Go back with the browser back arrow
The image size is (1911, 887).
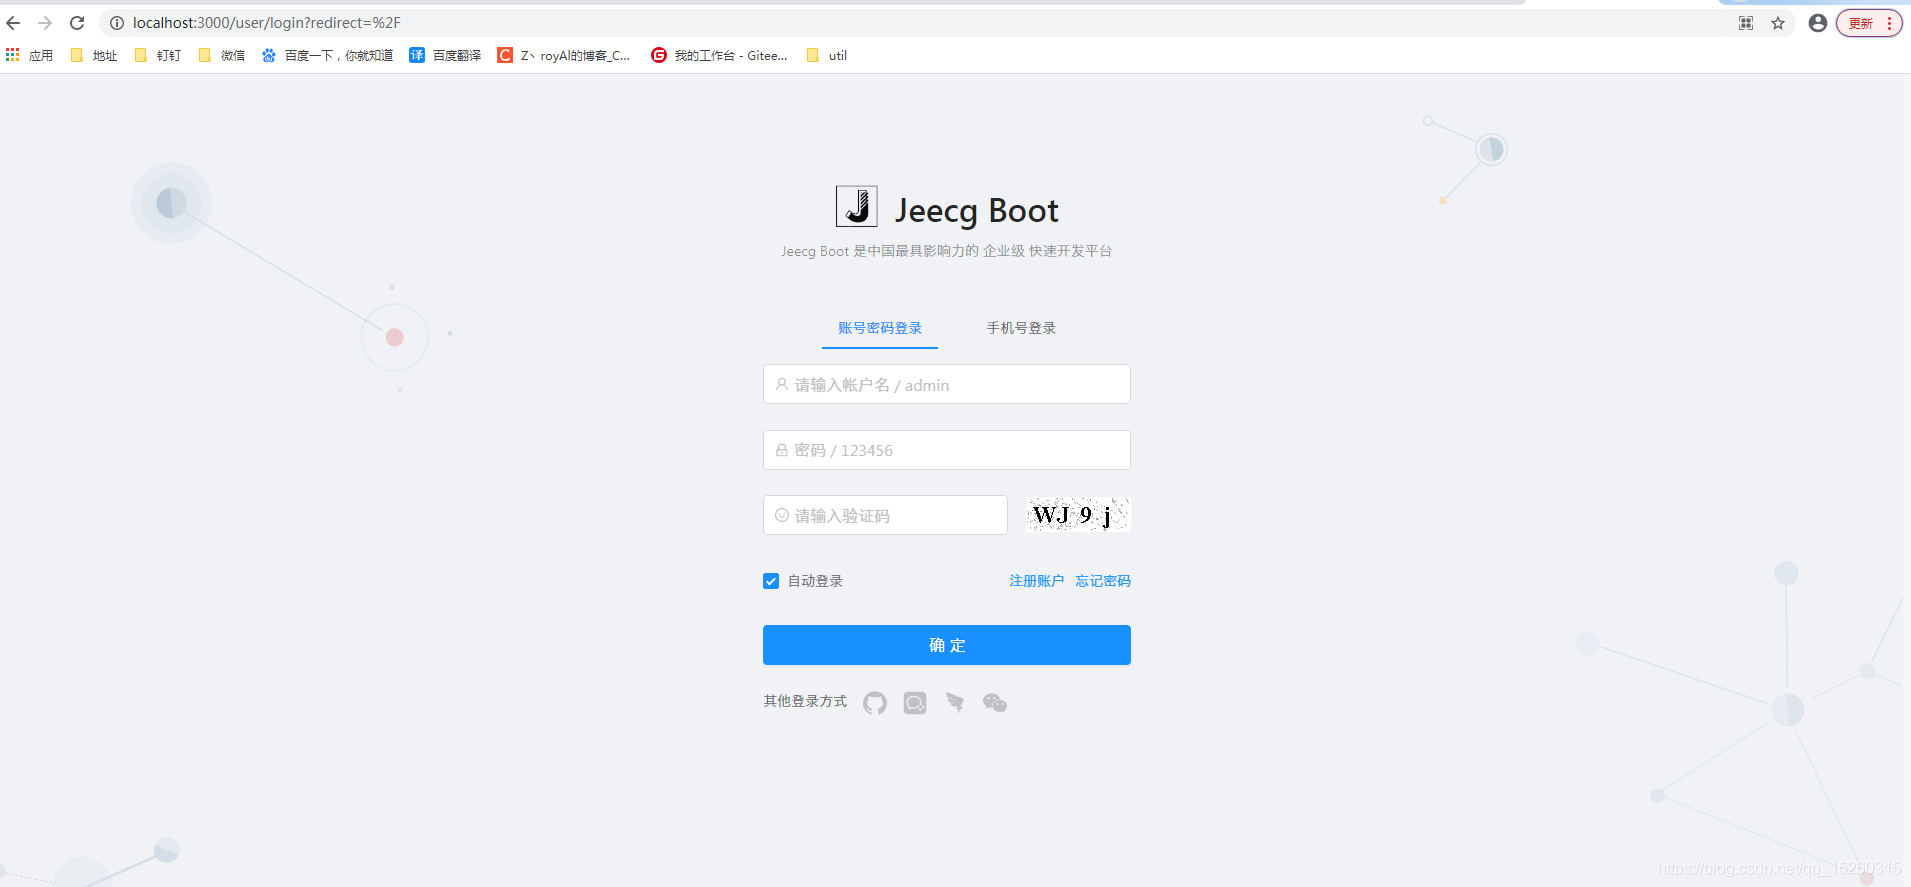pos(13,23)
